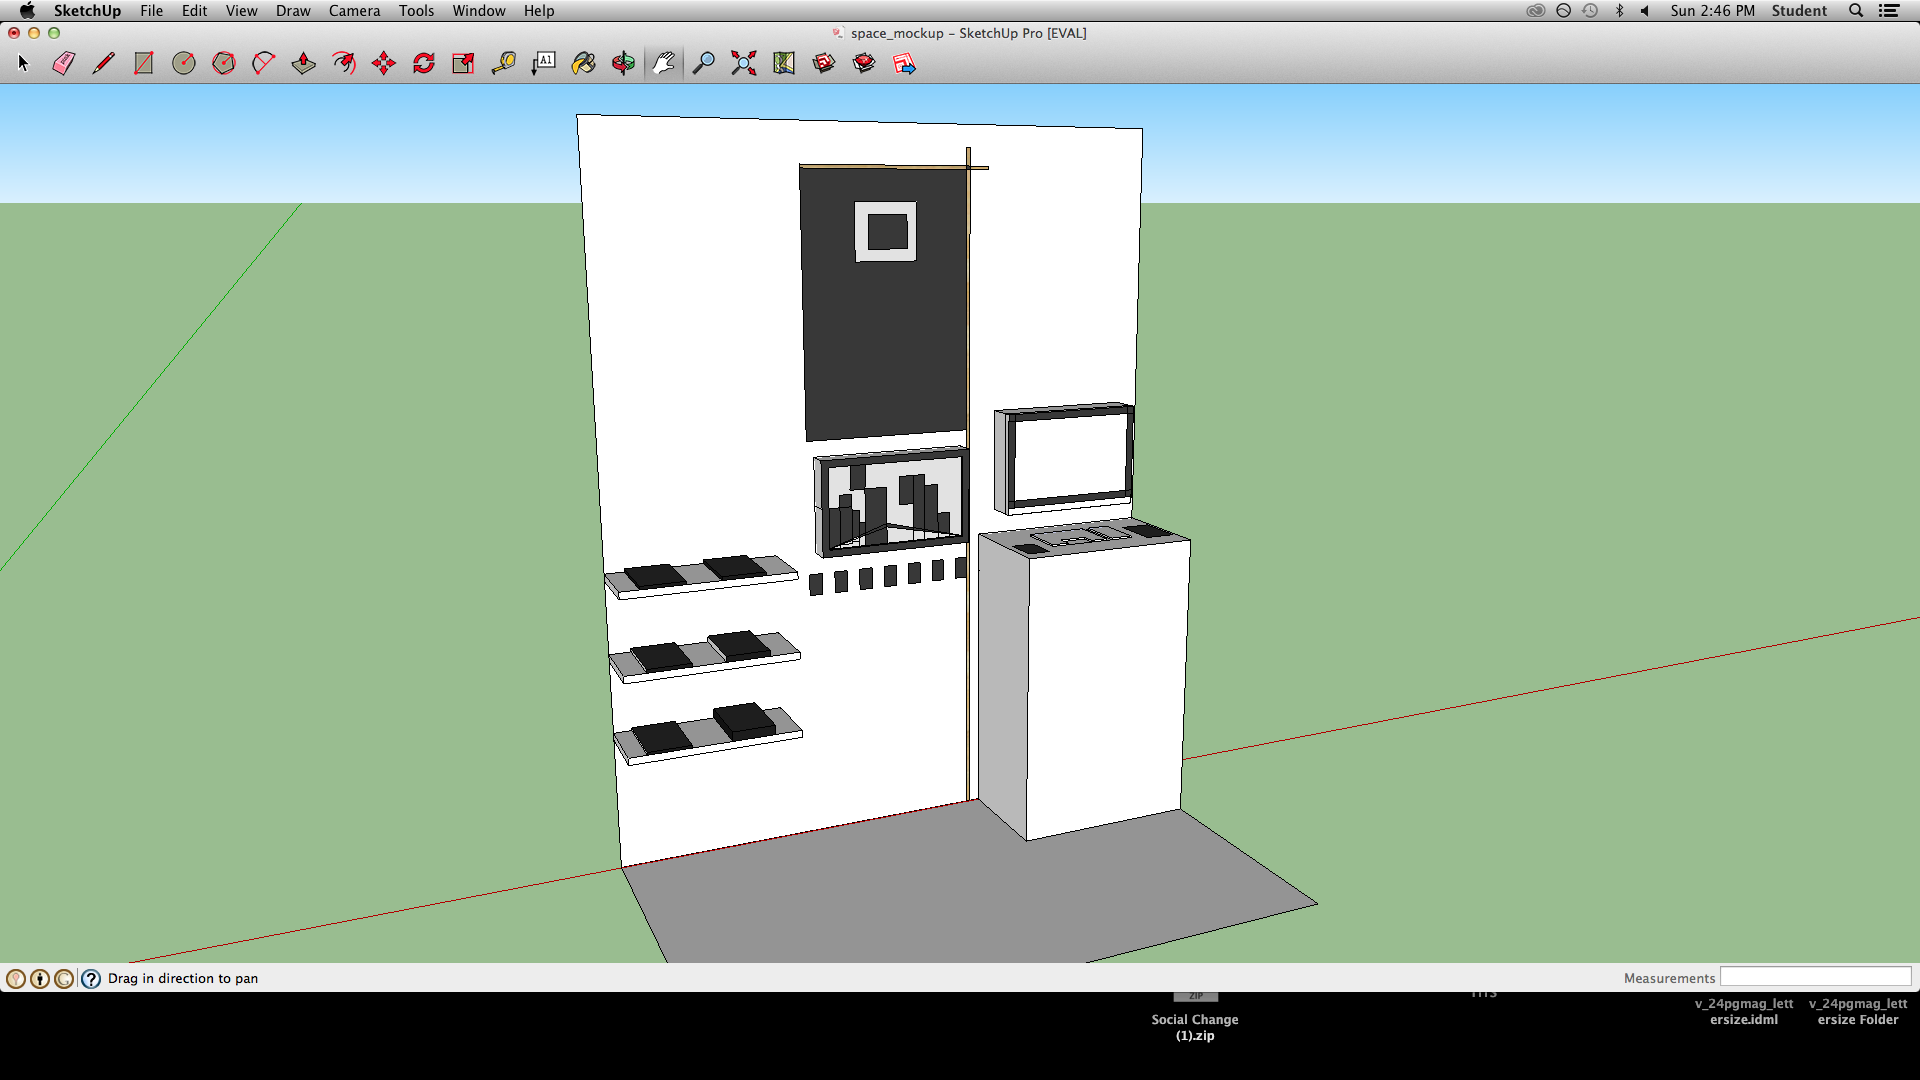Open the Text annotation tool
This screenshot has height=1080, width=1920.
(543, 63)
